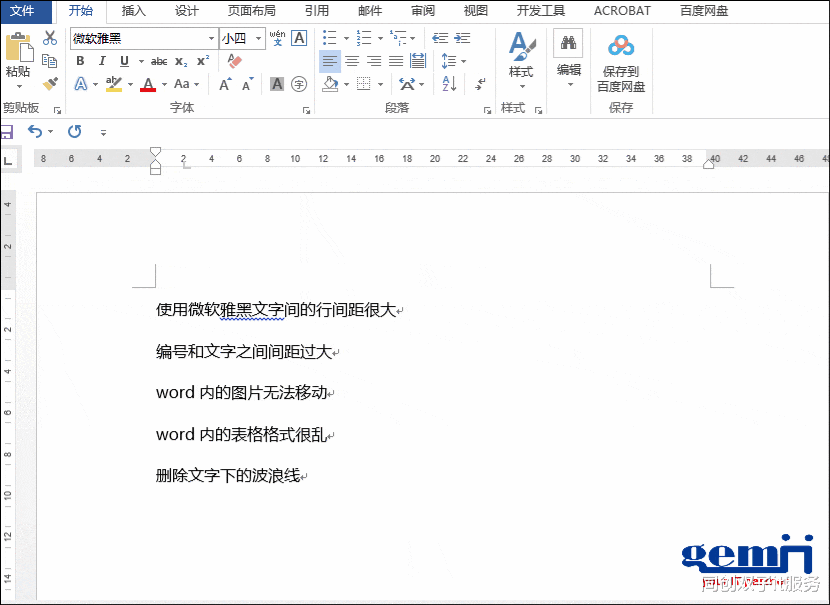
Task: Open the font name combo box dropdown
Action: click(211, 39)
